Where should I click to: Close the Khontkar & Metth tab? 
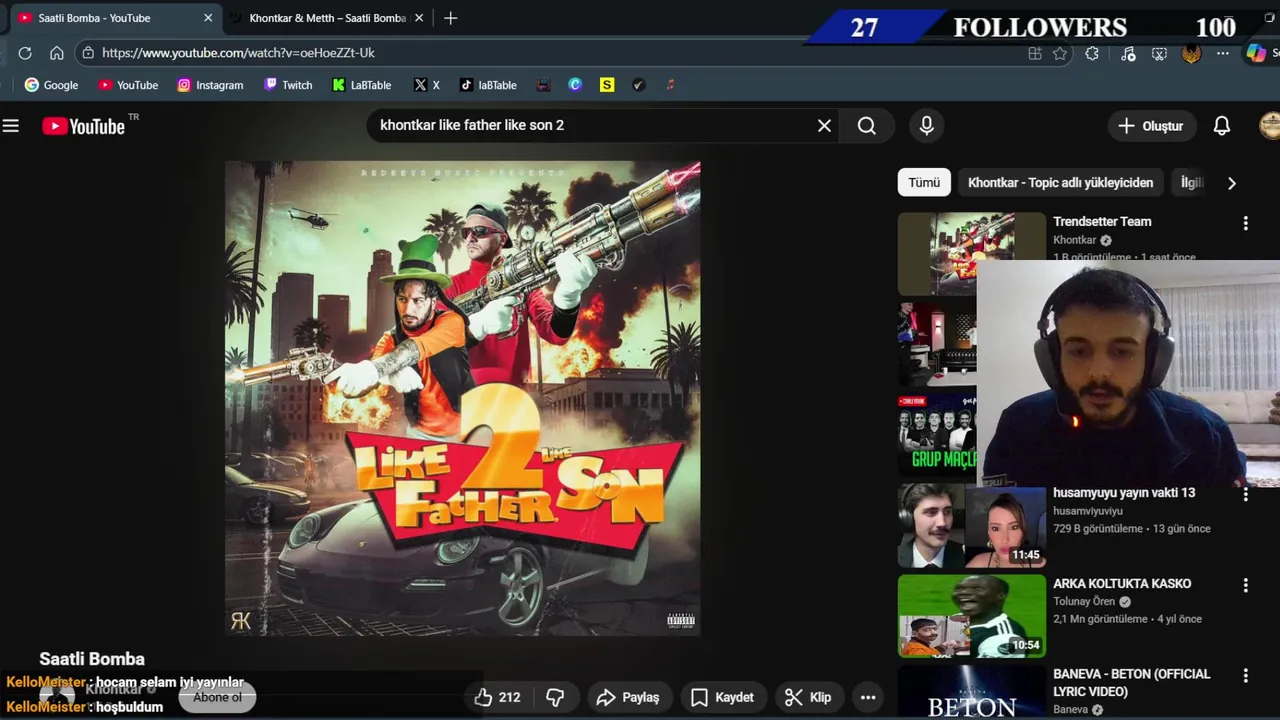tap(419, 18)
